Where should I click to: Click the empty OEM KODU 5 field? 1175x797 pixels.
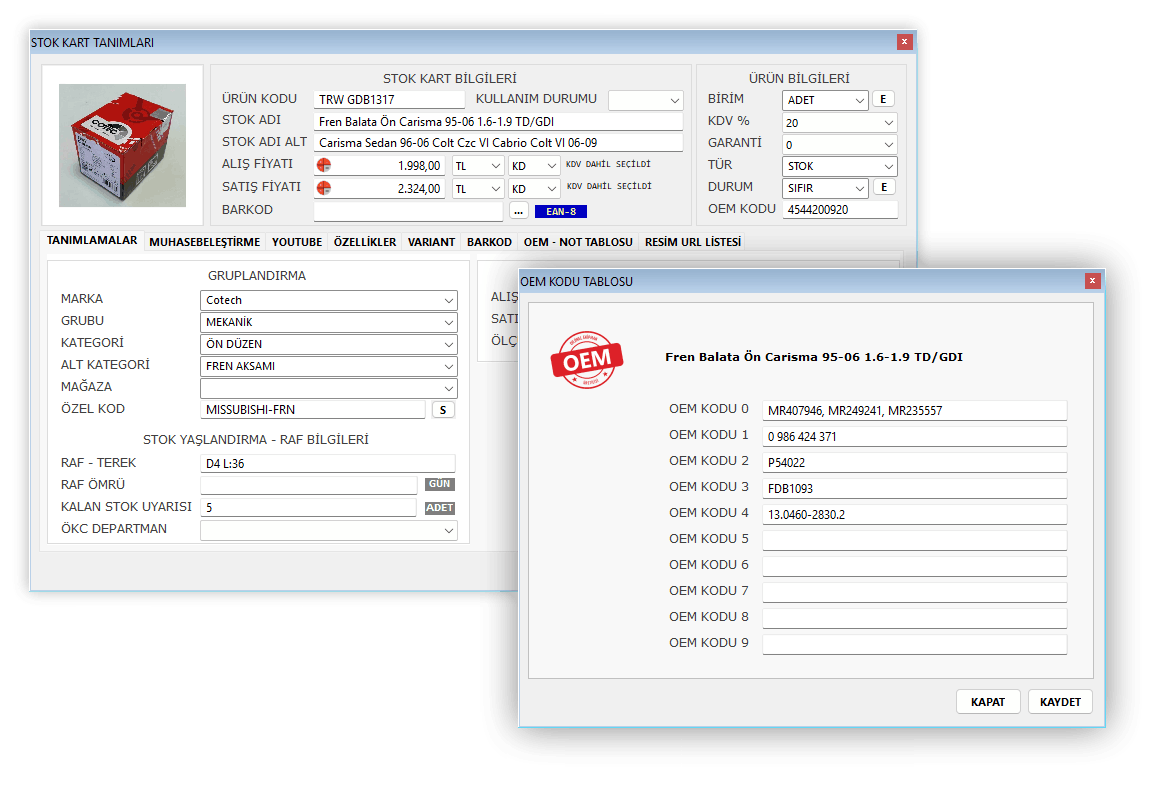(914, 541)
